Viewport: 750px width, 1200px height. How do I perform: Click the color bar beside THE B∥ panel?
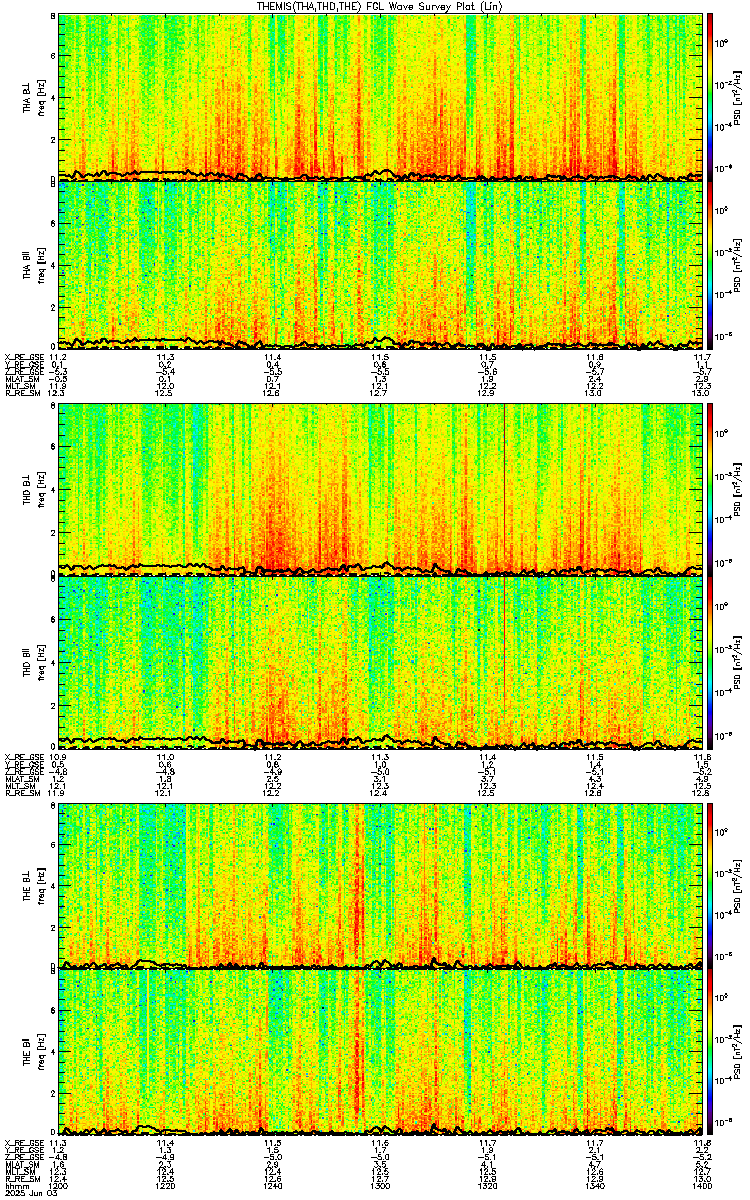(x=711, y=1052)
